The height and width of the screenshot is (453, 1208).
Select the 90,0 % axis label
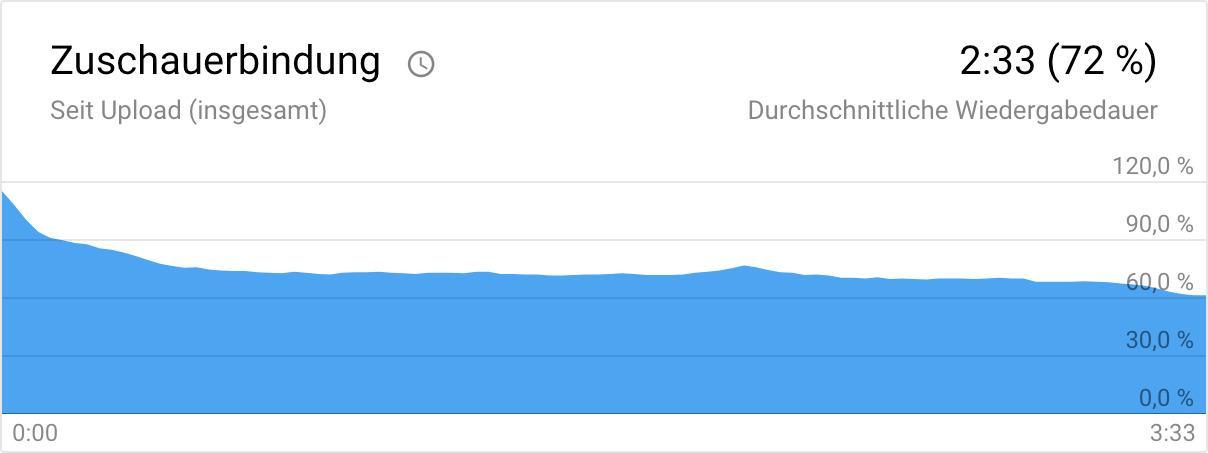click(1159, 224)
